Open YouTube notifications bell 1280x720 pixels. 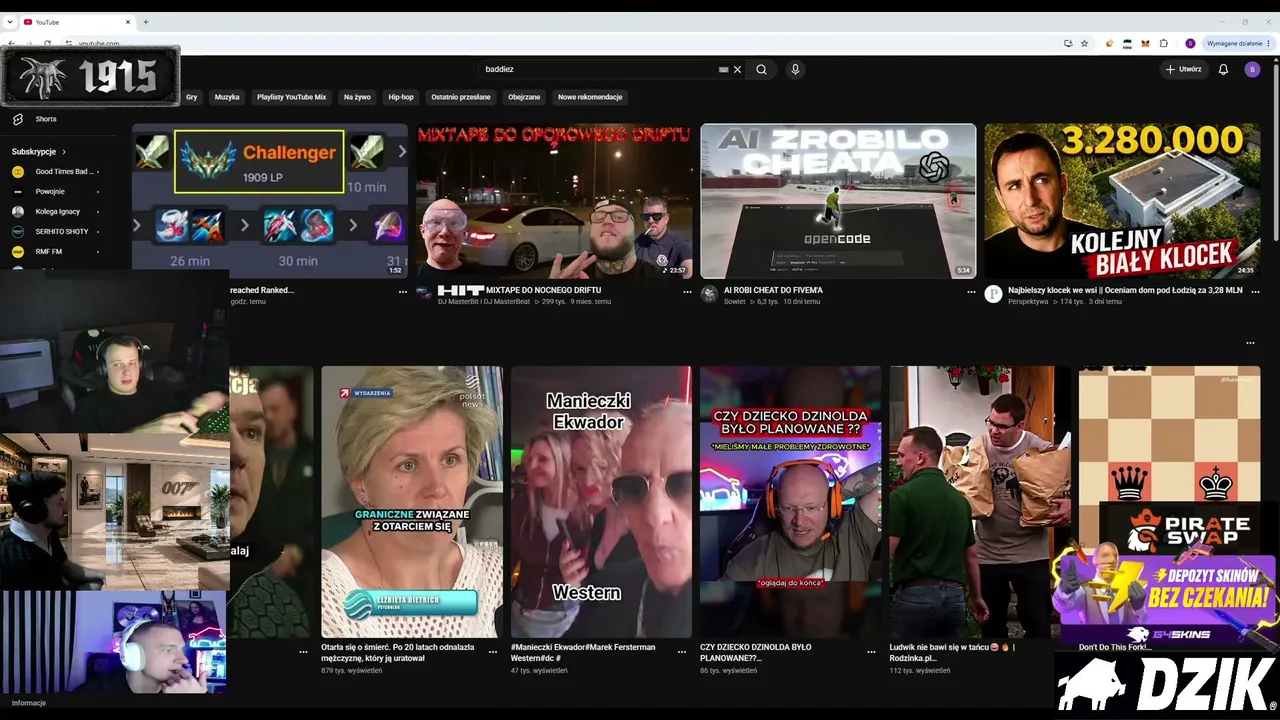click(x=1223, y=69)
